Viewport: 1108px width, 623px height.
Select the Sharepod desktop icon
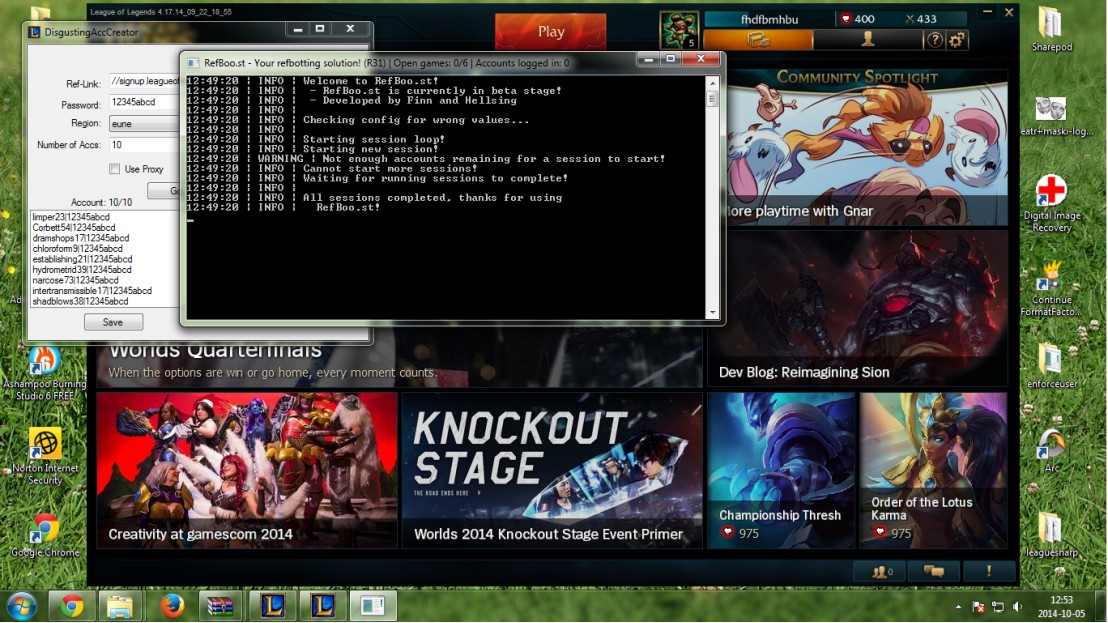[1051, 28]
